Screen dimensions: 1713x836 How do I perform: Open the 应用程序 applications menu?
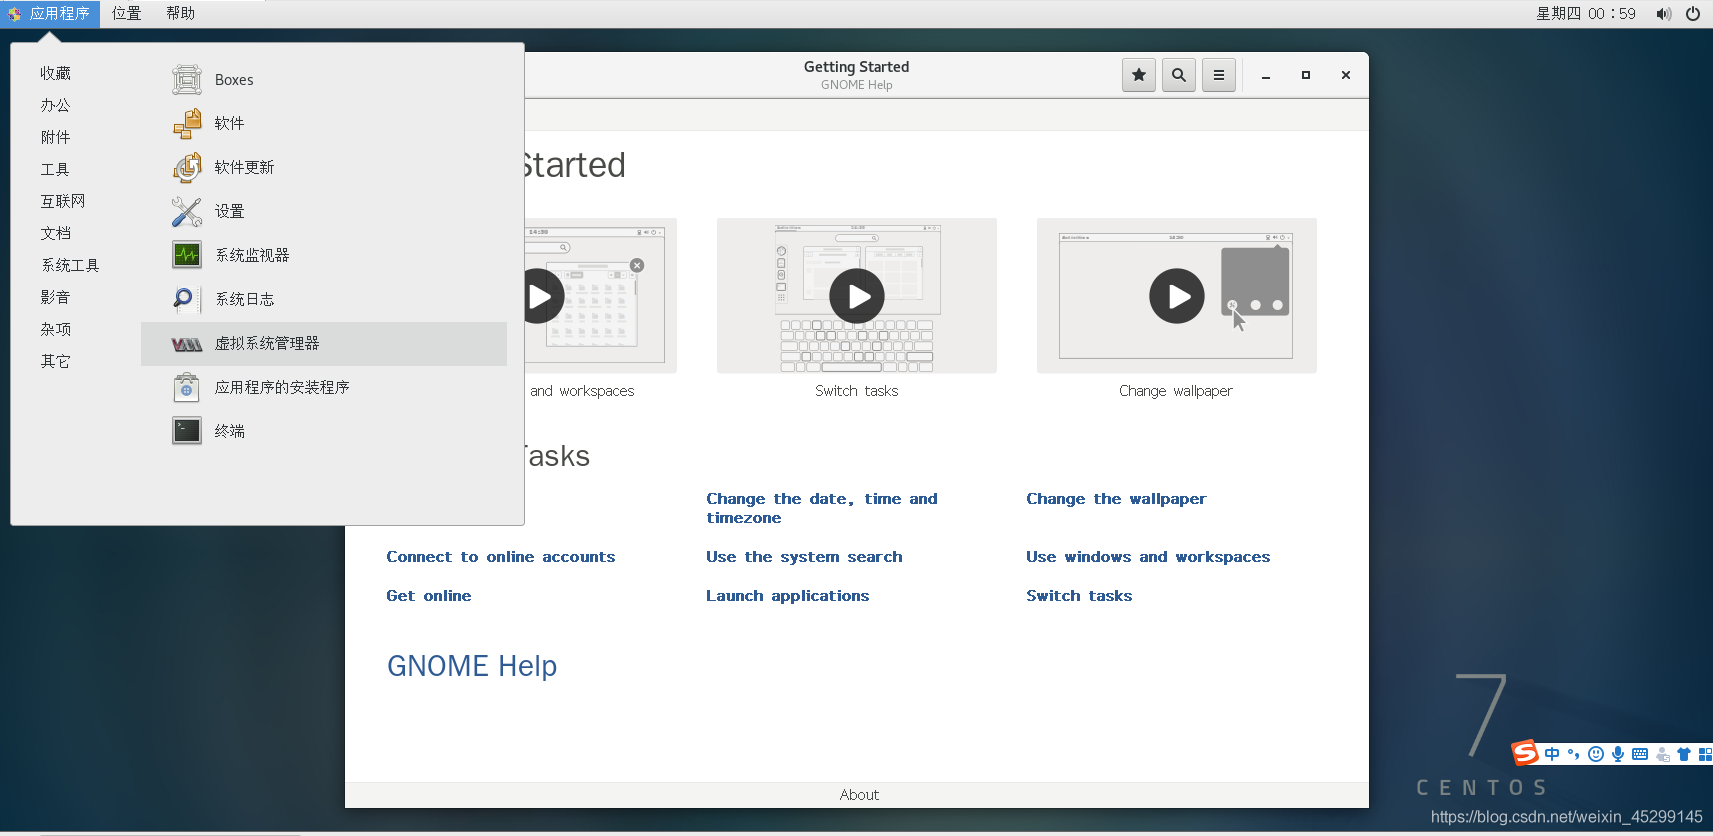click(x=50, y=14)
